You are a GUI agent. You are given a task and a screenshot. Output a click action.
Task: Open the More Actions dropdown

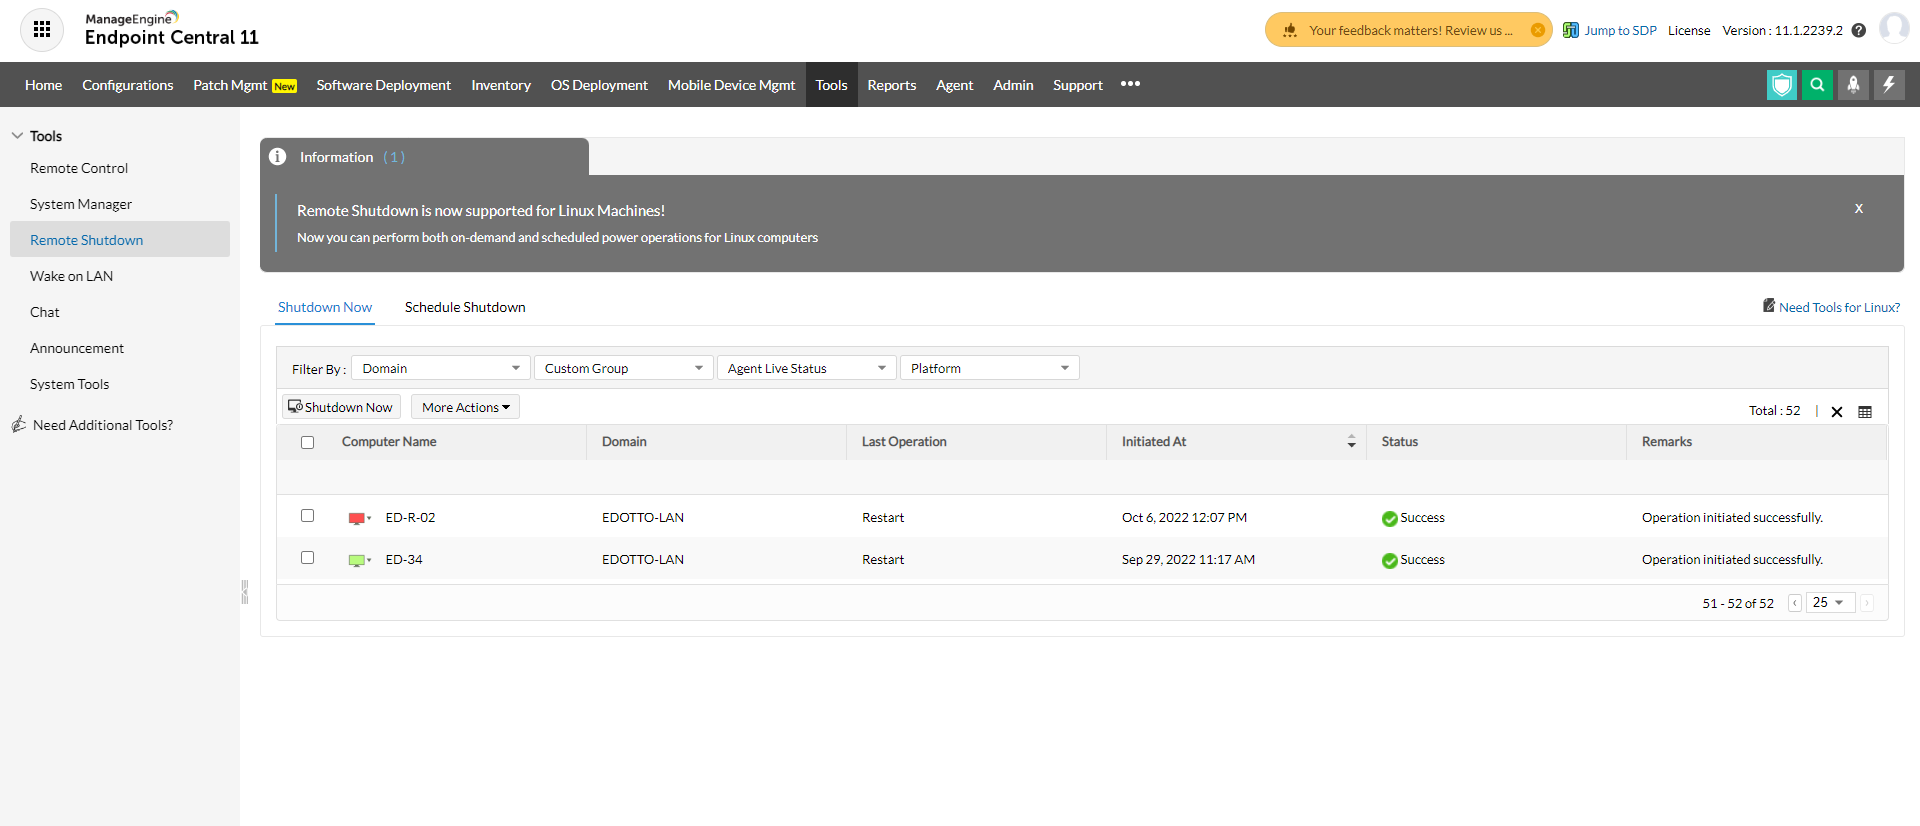pyautogui.click(x=465, y=407)
